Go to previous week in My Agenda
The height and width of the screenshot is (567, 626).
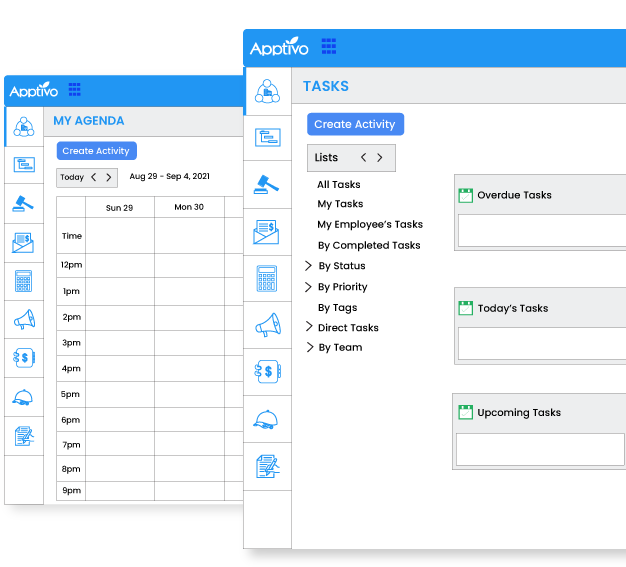[93, 177]
